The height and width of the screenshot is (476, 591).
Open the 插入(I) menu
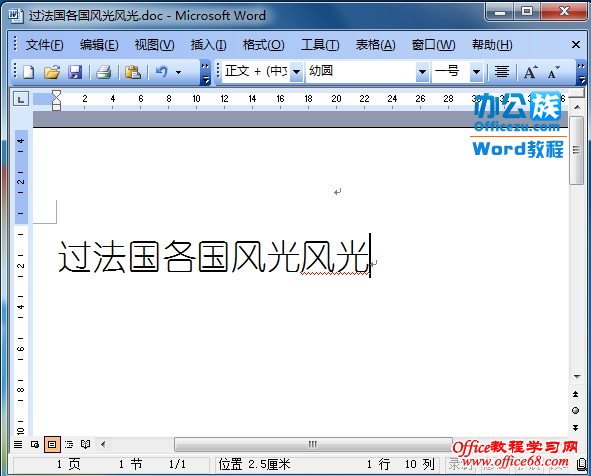pyautogui.click(x=208, y=45)
